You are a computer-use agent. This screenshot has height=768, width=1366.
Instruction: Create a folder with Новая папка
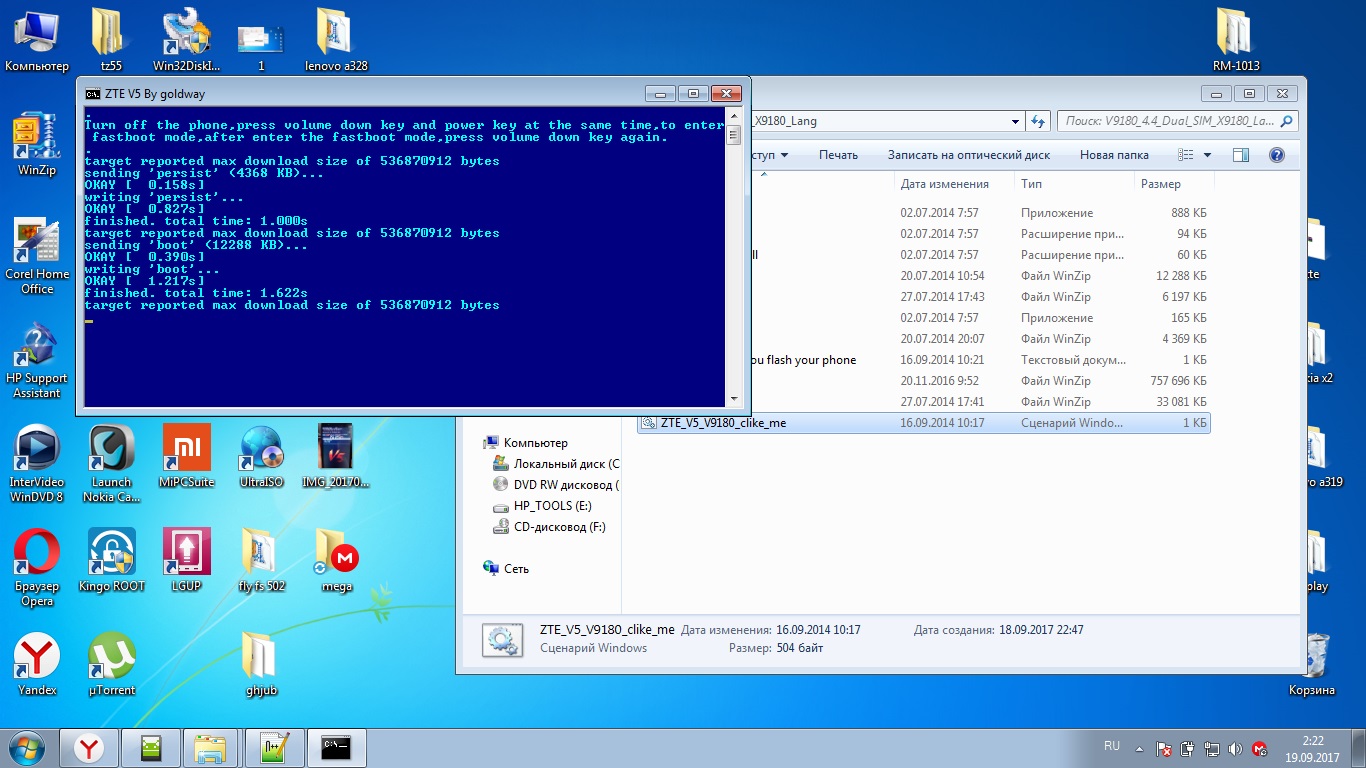(x=1113, y=155)
